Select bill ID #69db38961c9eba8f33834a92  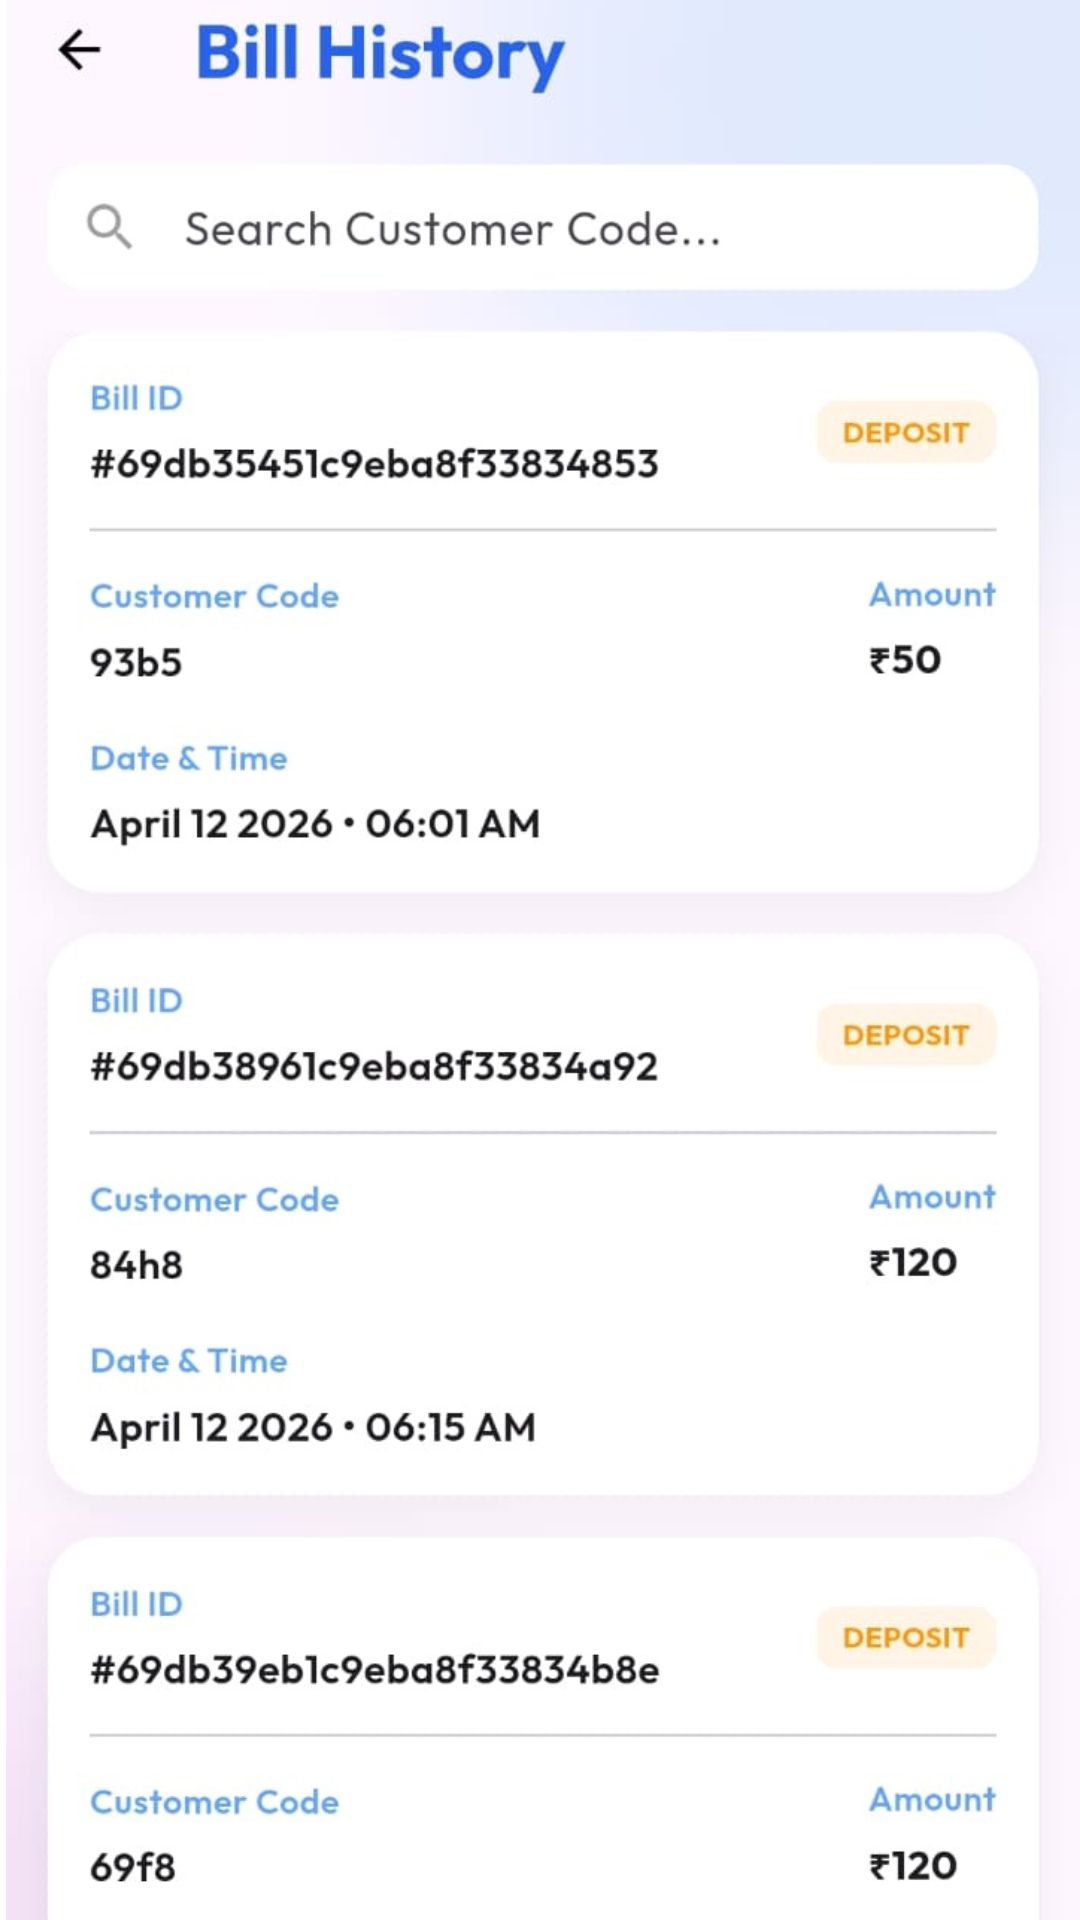374,1067
